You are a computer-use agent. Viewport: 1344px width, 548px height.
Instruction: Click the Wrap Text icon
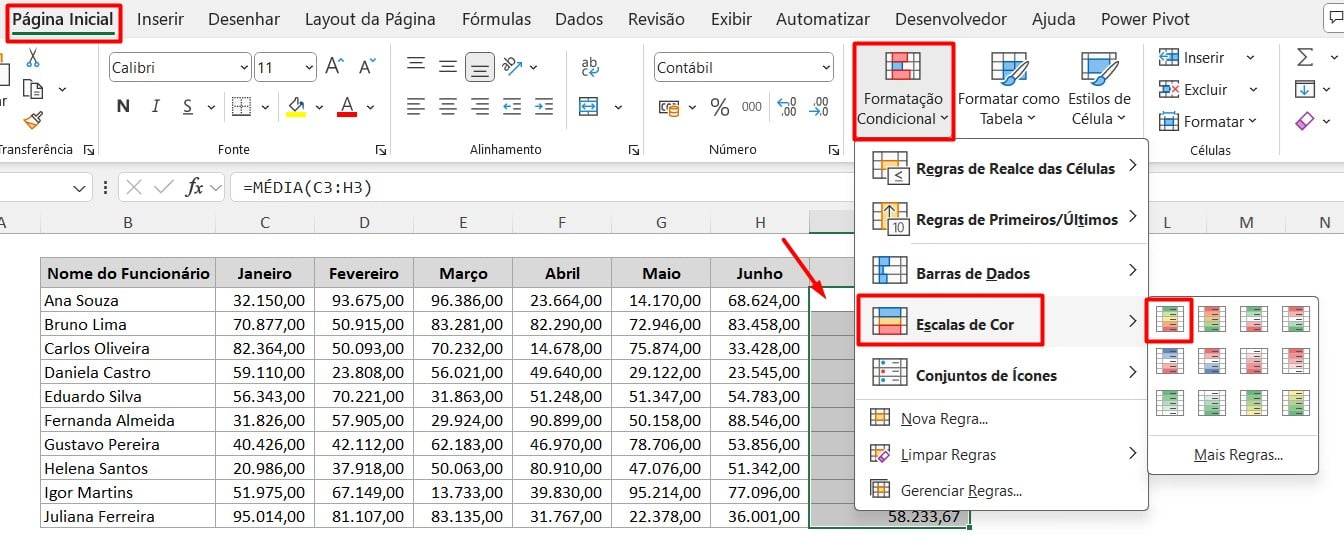(590, 67)
